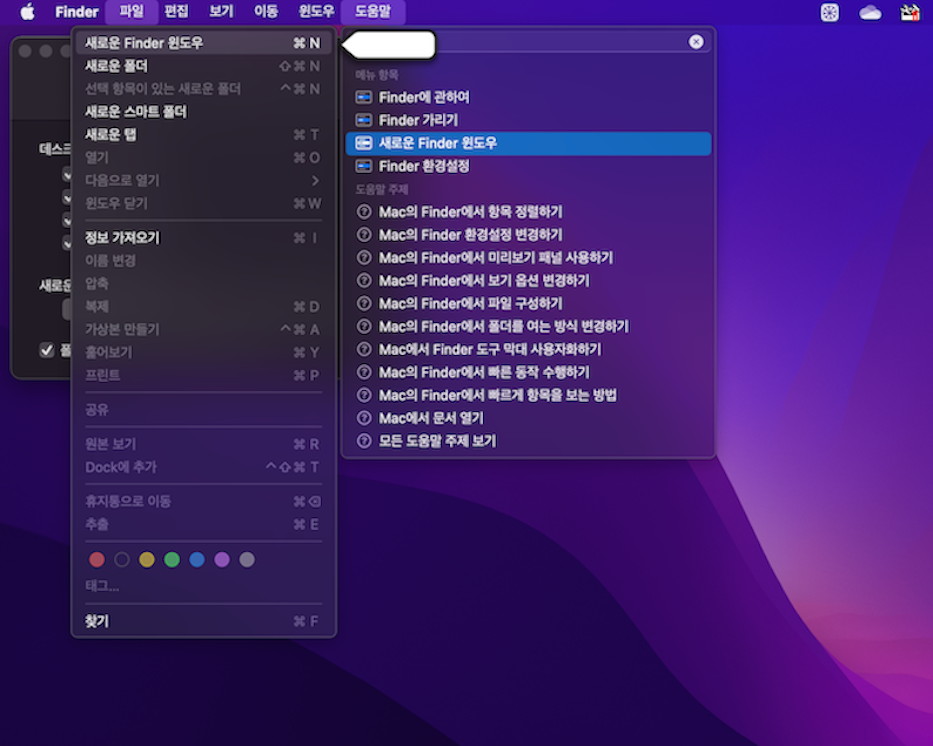Toggle the bottom checkbox in the preferences window
The image size is (933, 746).
pyautogui.click(x=47, y=350)
